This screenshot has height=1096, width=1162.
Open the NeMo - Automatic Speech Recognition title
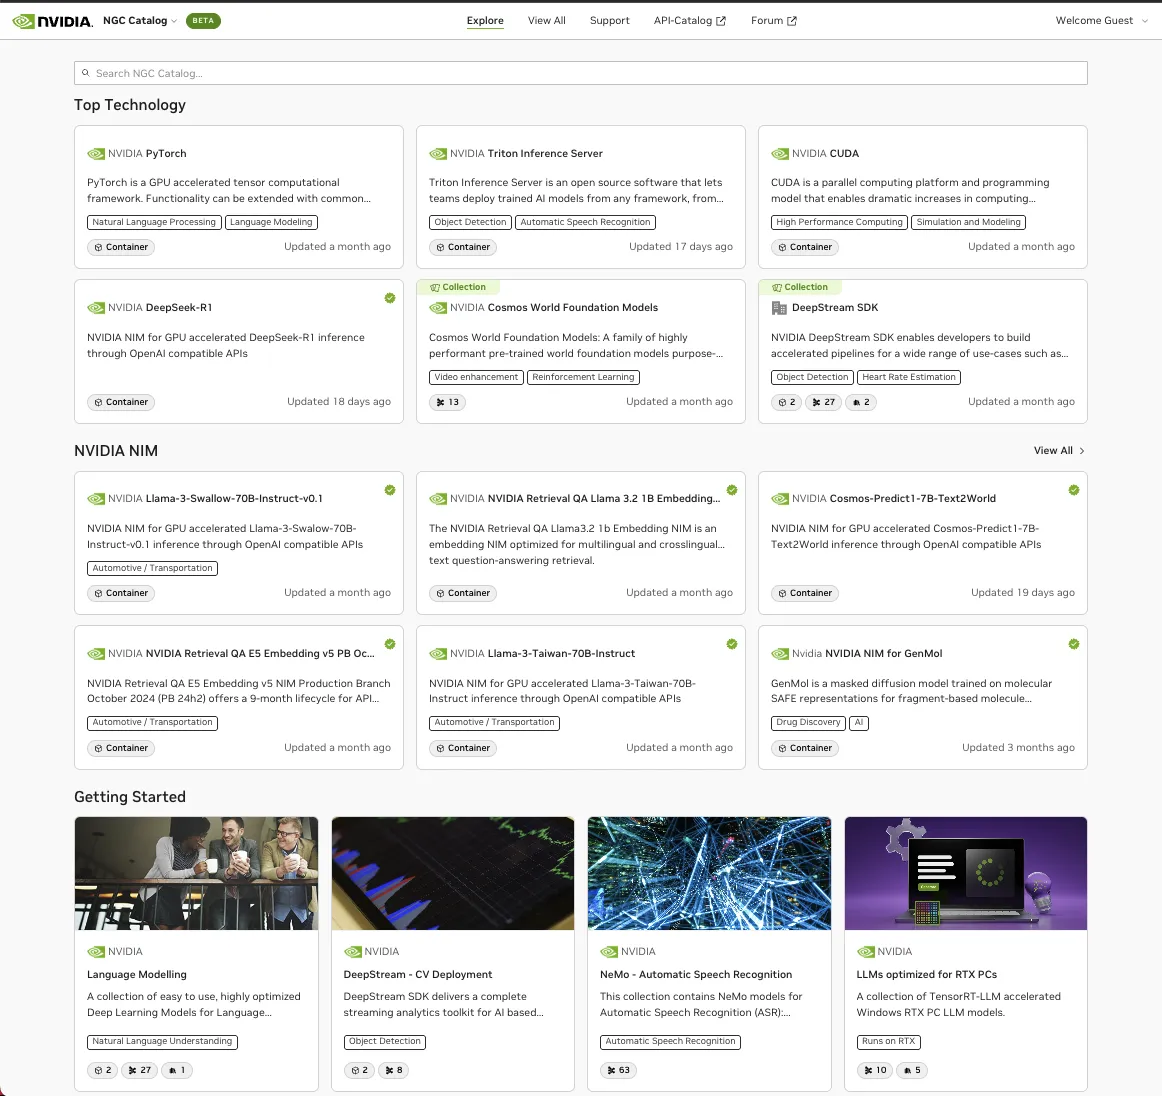[696, 974]
